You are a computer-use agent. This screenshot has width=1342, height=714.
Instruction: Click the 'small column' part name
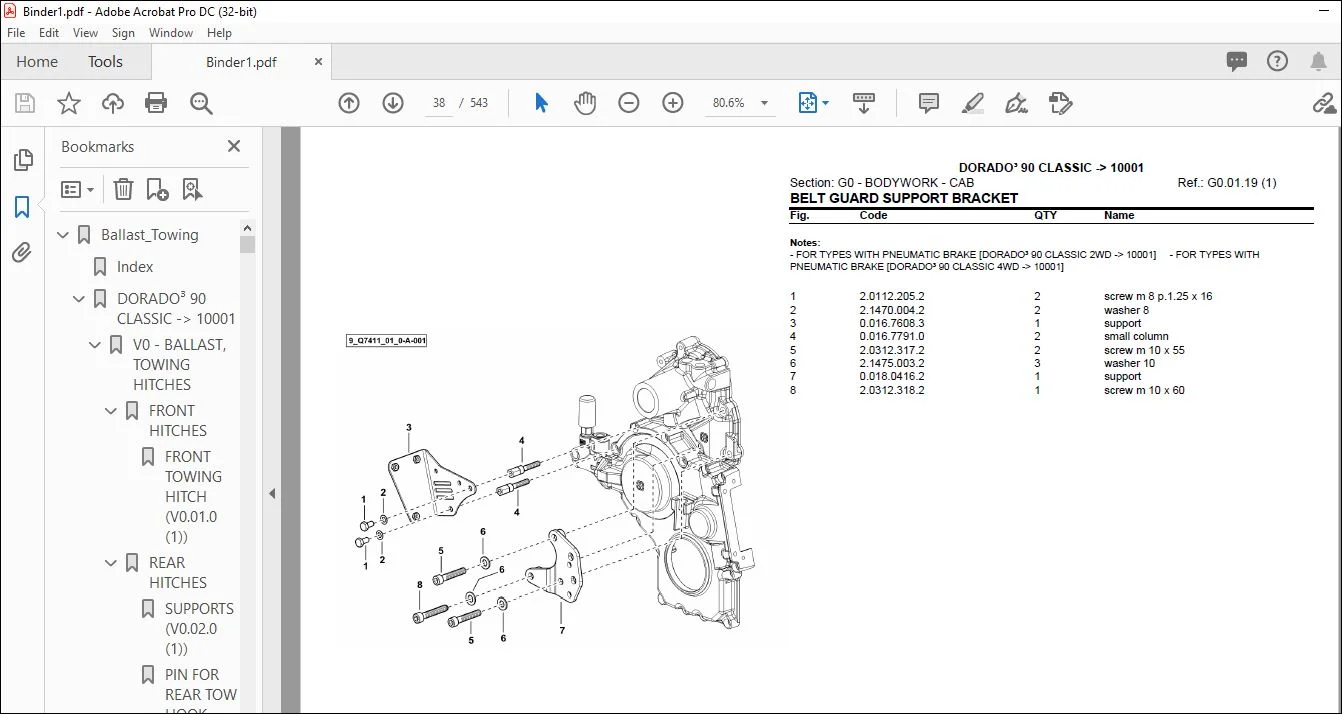(1136, 337)
